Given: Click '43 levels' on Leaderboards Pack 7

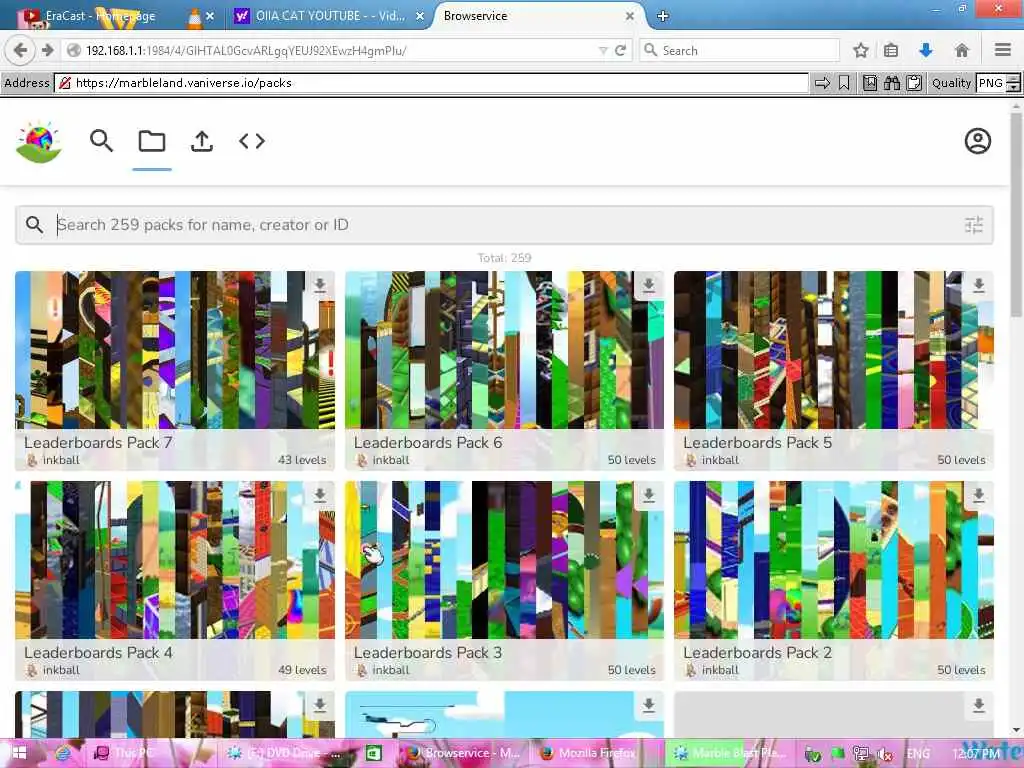Looking at the screenshot, I should (302, 460).
